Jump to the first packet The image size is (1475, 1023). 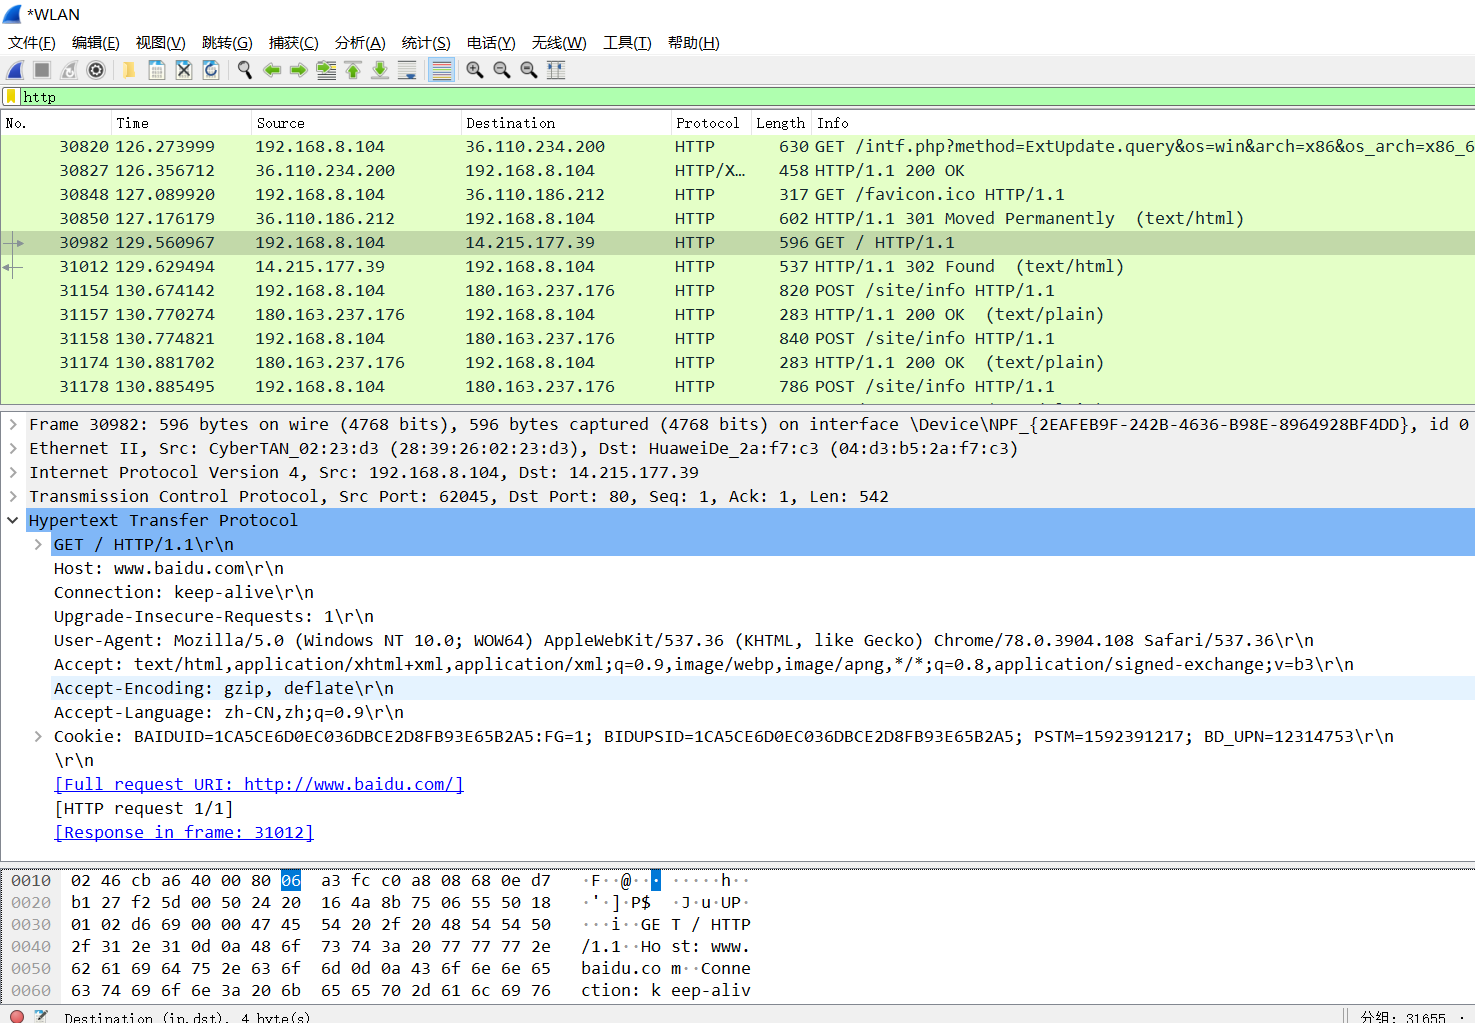pyautogui.click(x=353, y=70)
